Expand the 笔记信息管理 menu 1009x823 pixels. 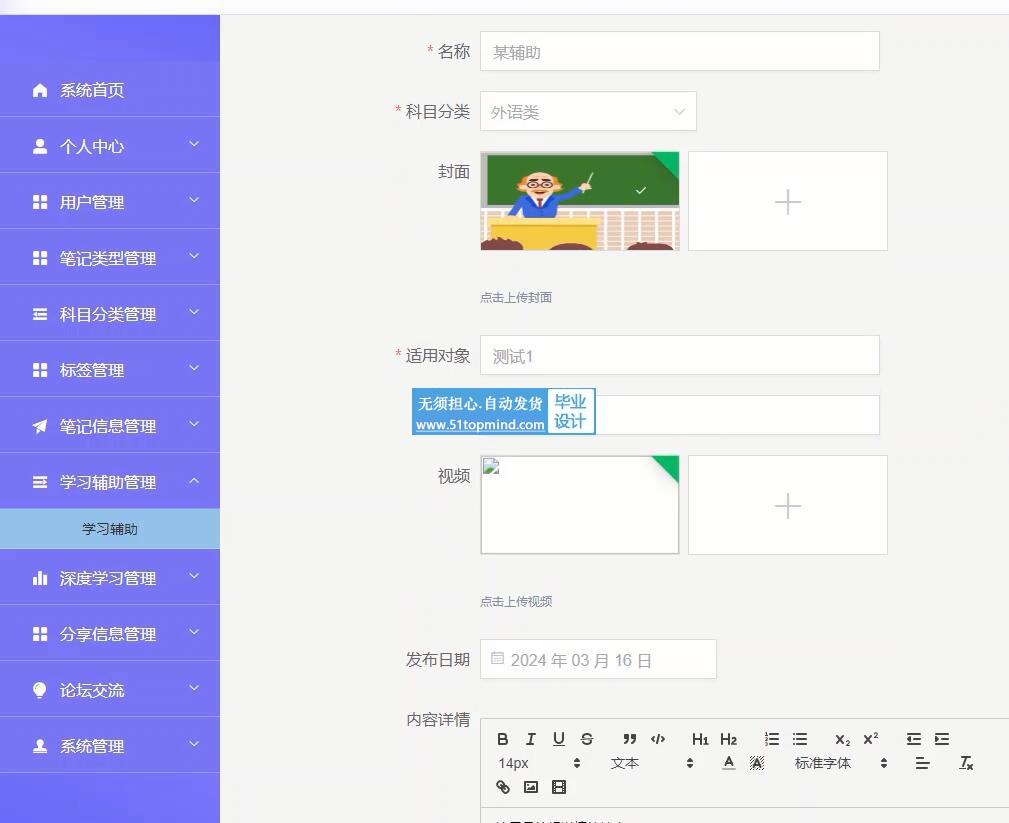coord(110,426)
